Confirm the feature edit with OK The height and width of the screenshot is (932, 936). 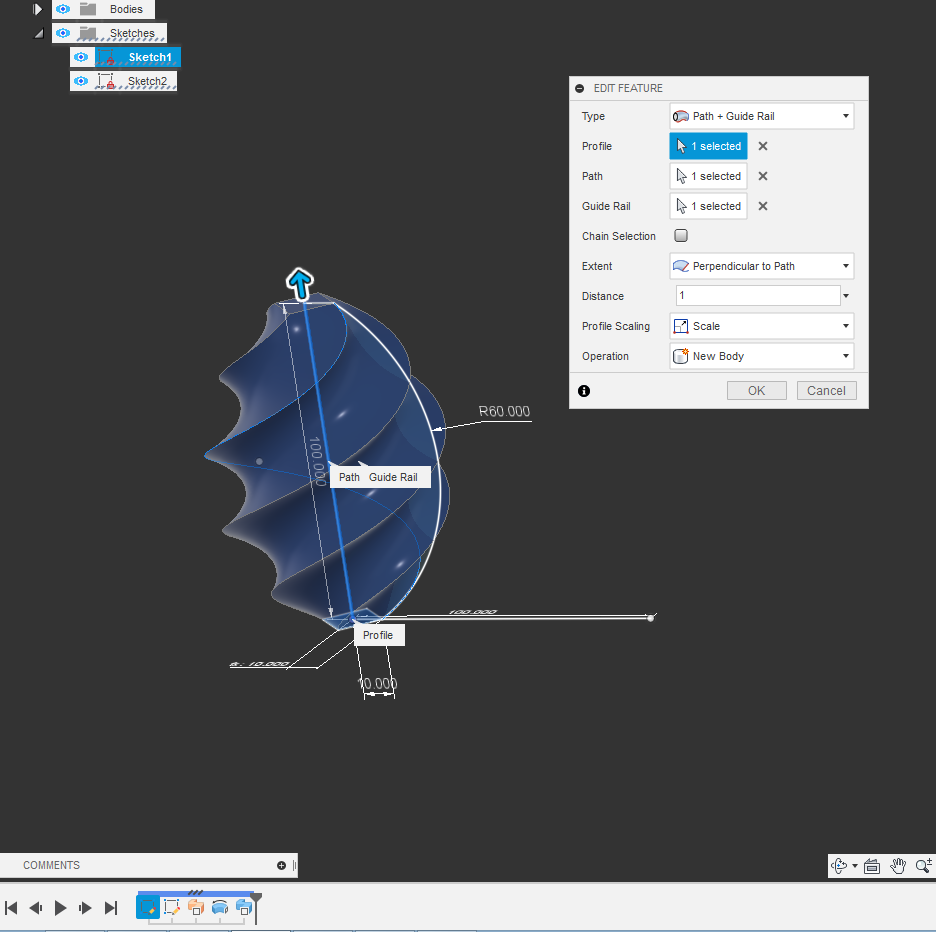pyautogui.click(x=756, y=390)
